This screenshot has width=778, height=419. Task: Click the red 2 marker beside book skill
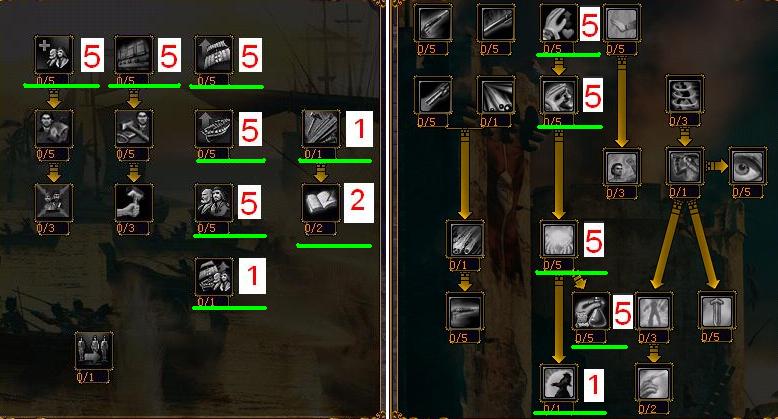tap(358, 203)
